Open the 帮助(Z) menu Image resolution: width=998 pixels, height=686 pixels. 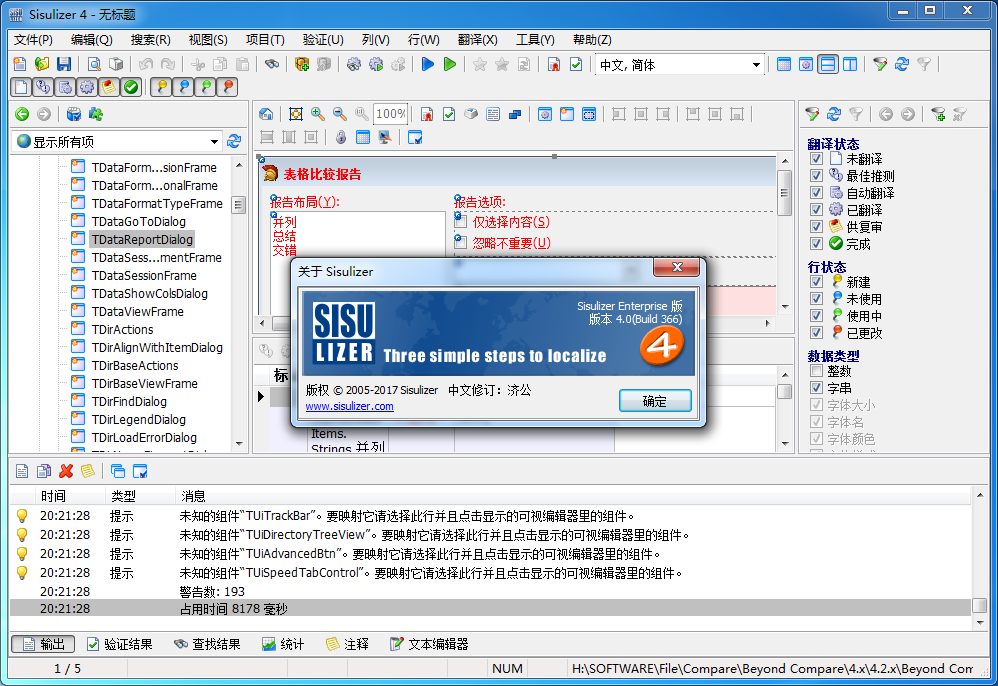pyautogui.click(x=592, y=39)
